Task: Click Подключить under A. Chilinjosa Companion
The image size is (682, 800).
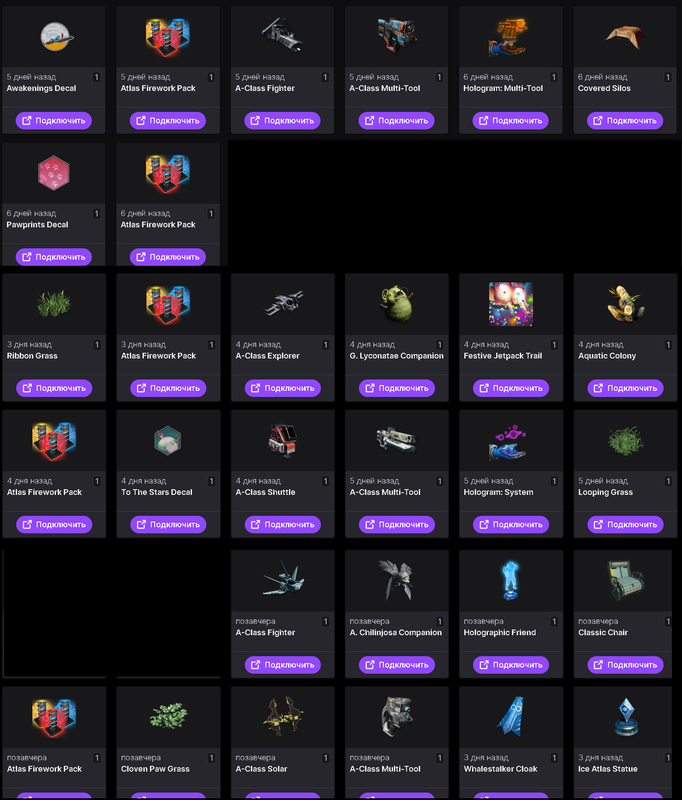Action: [x=397, y=665]
